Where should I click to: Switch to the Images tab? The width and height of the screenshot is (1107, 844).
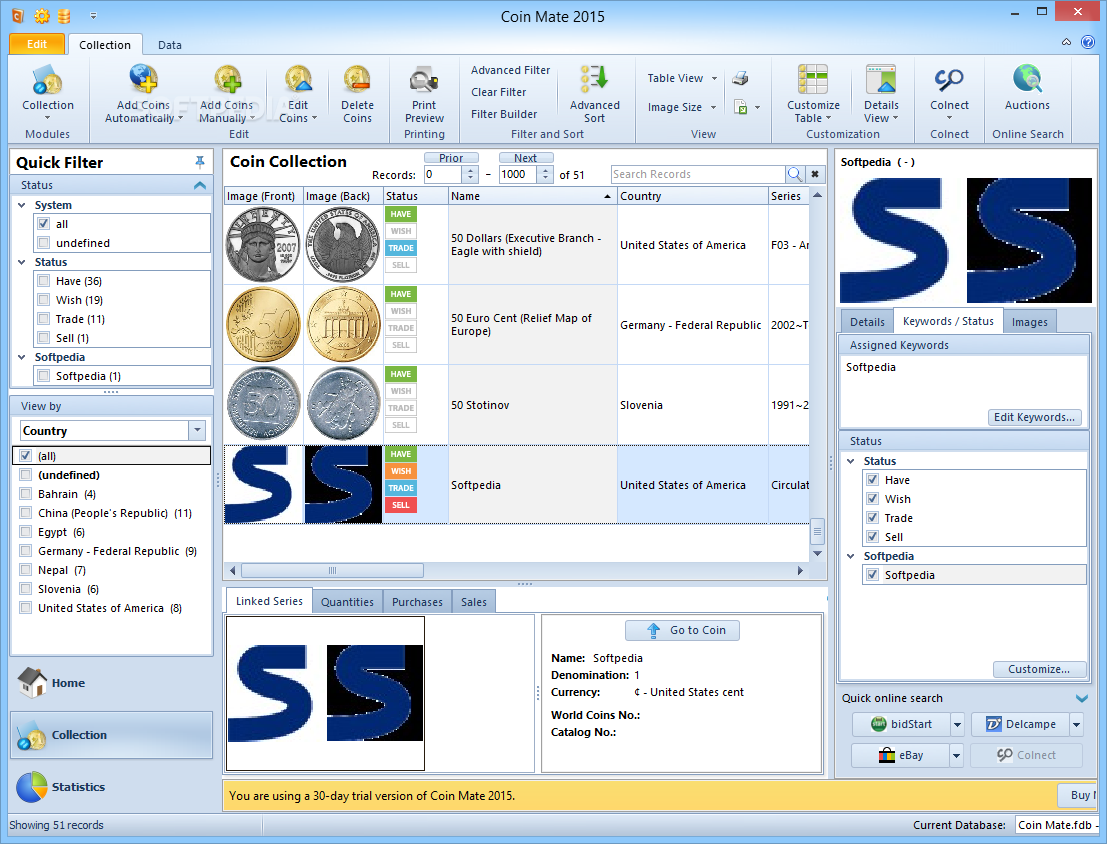[x=1029, y=321]
